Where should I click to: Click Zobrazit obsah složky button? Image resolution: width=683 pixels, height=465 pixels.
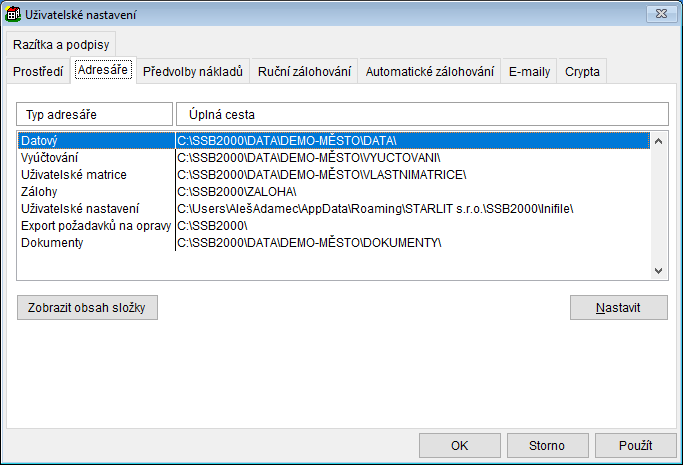tap(87, 307)
